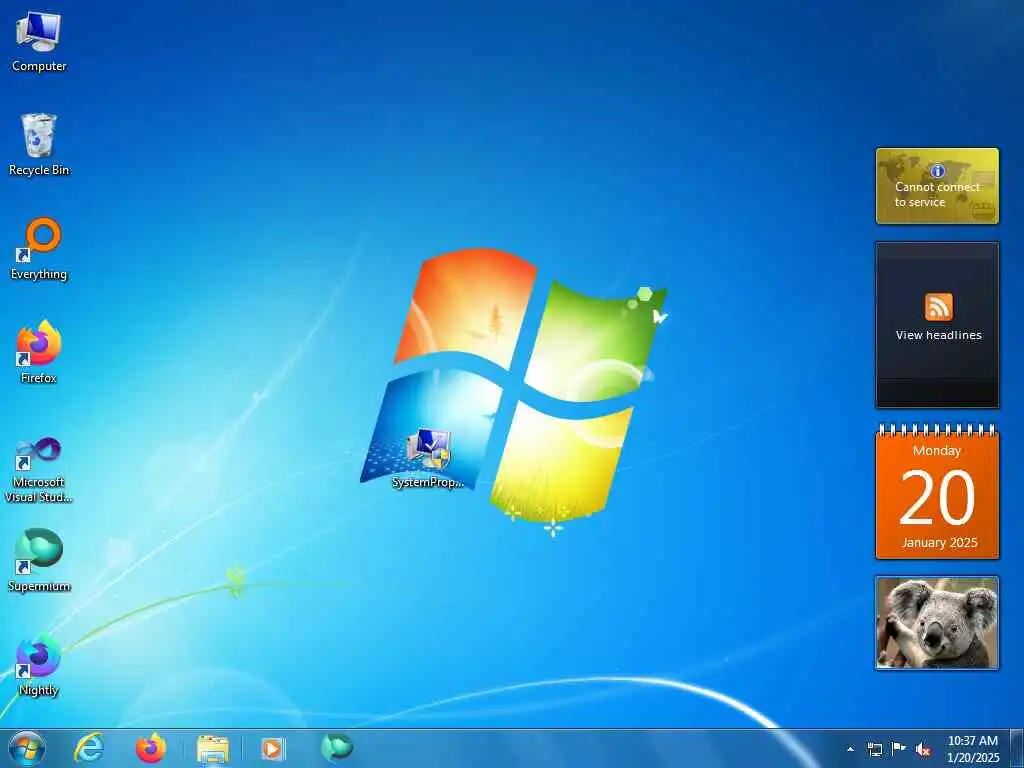Click the koala slideshow gadget picture
This screenshot has width=1024, height=768.
(937, 623)
